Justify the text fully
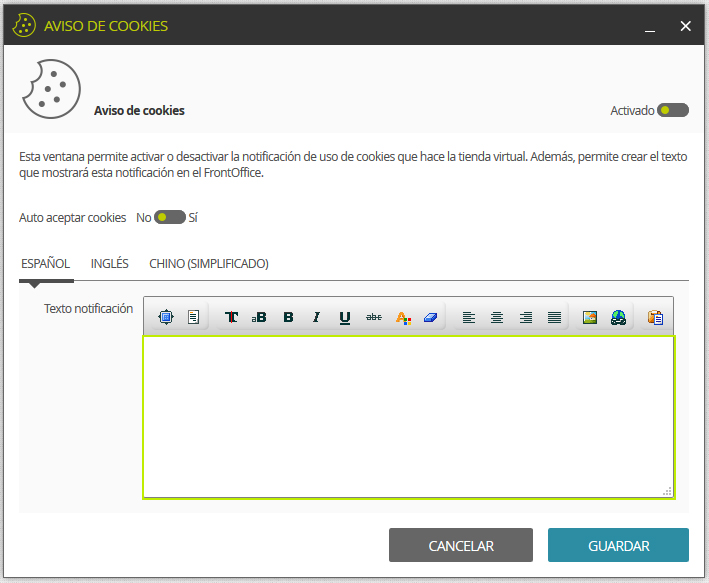Image resolution: width=709 pixels, height=583 pixels. (x=554, y=318)
